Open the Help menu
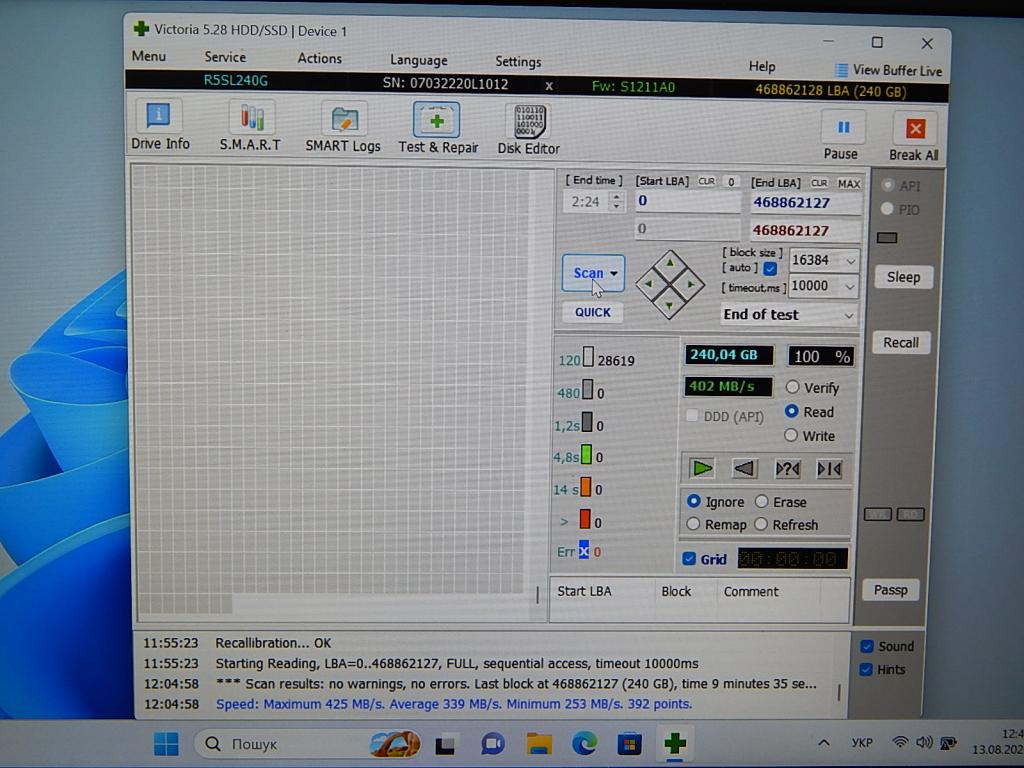The width and height of the screenshot is (1024, 768). point(761,66)
